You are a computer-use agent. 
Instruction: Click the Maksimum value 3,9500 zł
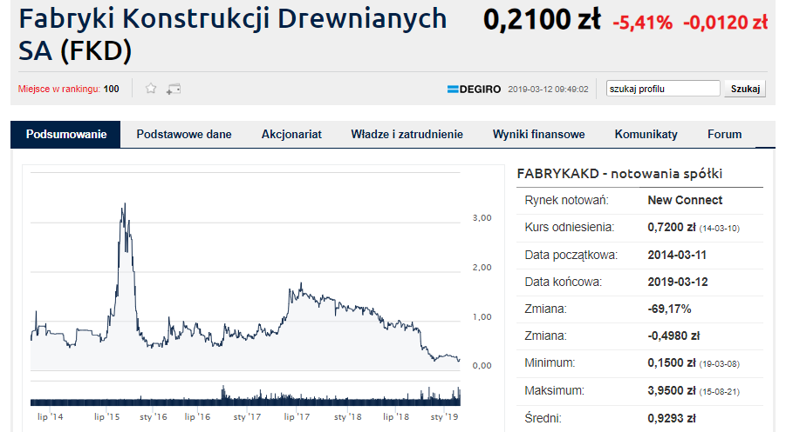[x=671, y=390]
